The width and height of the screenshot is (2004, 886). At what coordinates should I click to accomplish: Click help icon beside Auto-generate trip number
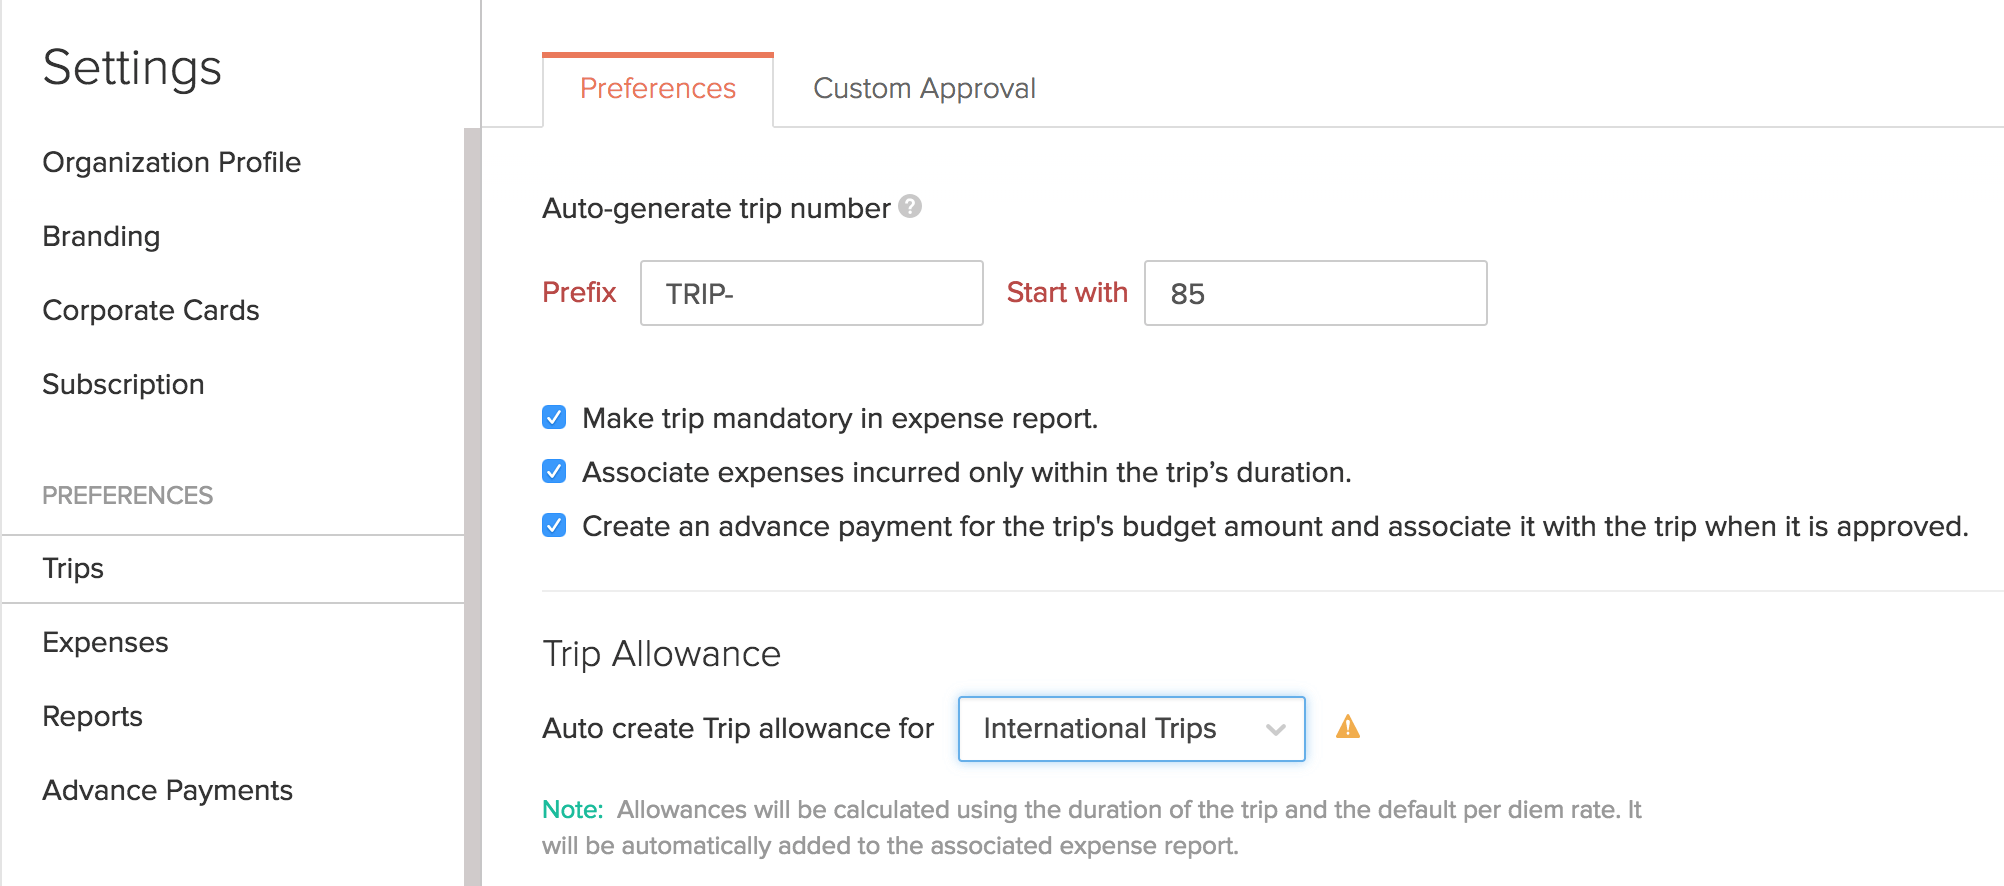[x=909, y=206]
